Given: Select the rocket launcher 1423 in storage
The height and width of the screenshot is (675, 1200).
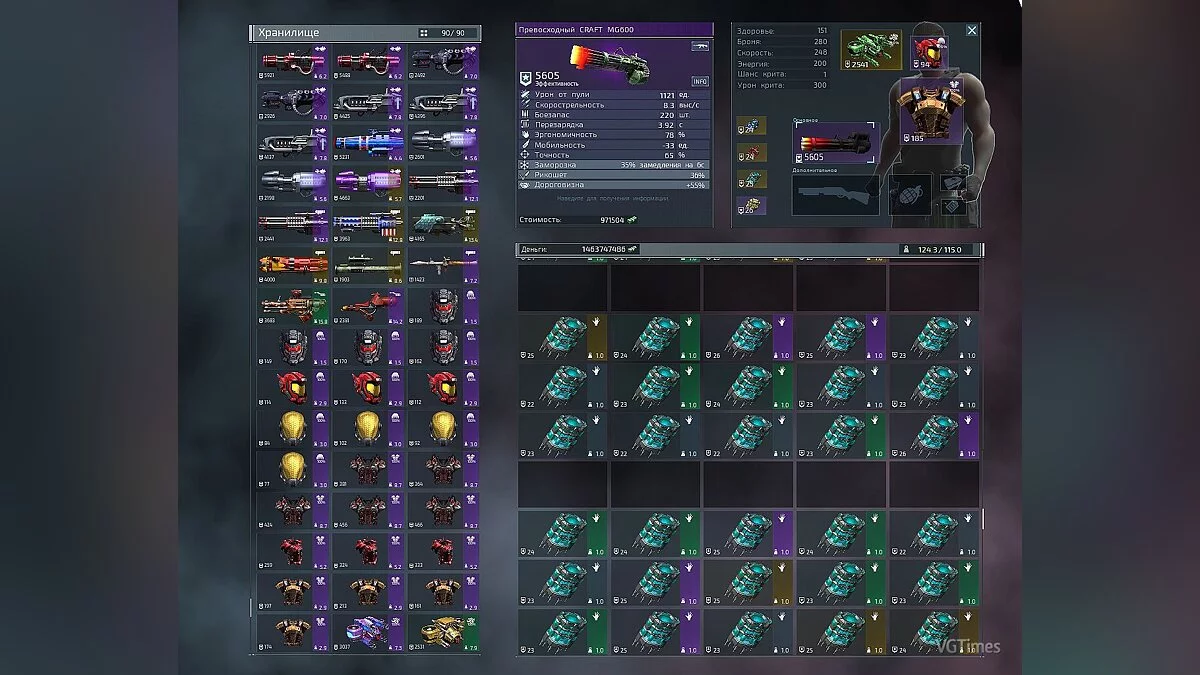Looking at the screenshot, I should pyautogui.click(x=442, y=263).
